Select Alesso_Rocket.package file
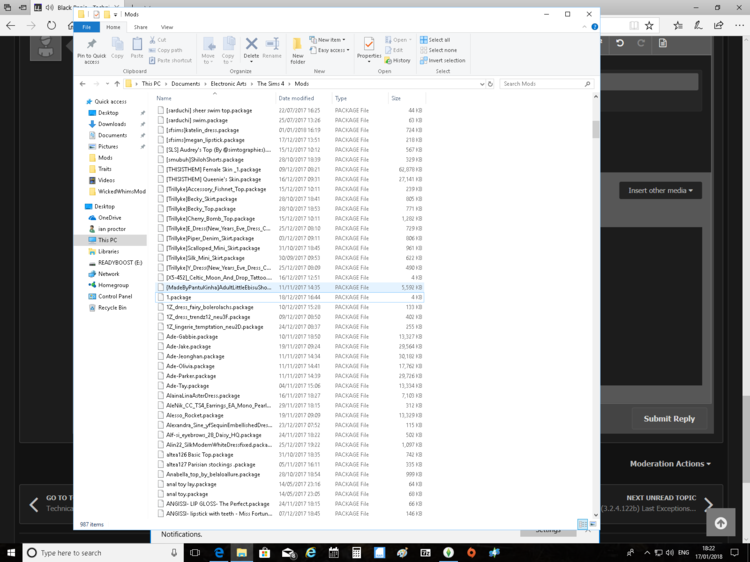 point(289,415)
